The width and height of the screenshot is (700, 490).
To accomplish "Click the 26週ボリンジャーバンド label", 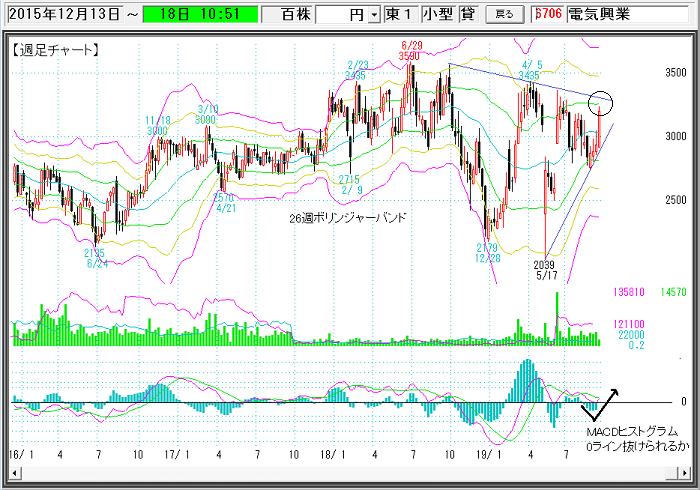I will [x=347, y=216].
